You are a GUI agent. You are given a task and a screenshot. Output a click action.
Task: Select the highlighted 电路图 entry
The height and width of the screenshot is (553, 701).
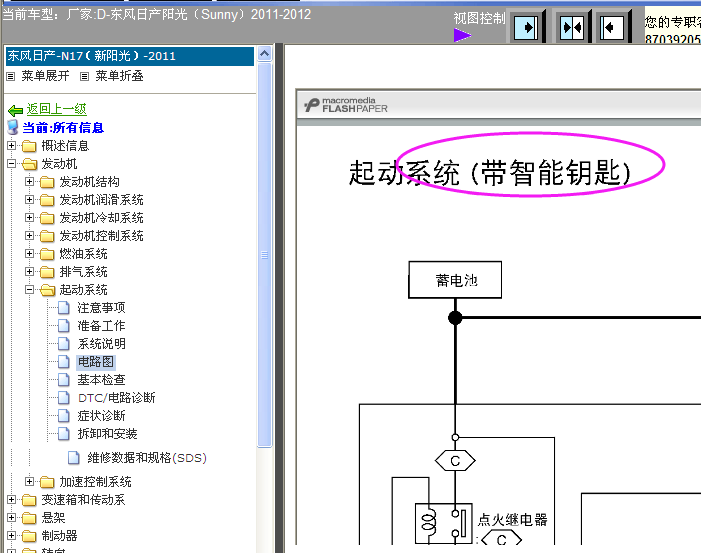pos(96,362)
